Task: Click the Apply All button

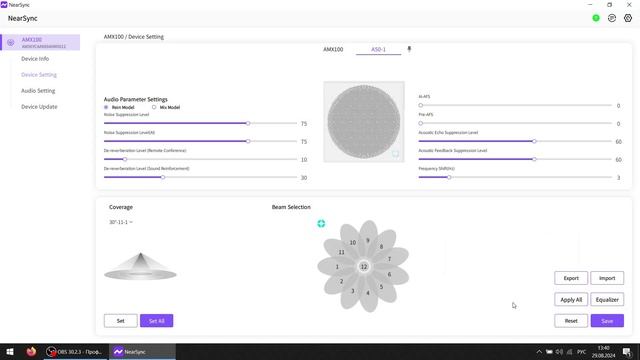Action: point(571,300)
